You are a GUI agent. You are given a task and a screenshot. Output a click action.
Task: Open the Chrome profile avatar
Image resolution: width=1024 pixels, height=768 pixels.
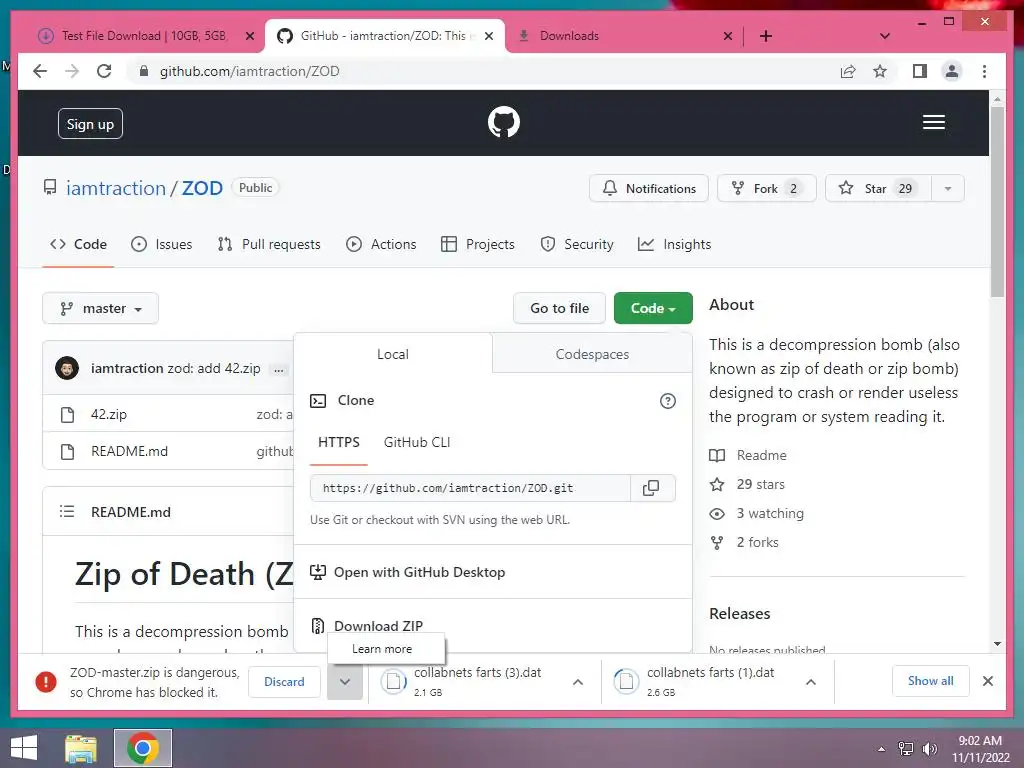click(952, 71)
